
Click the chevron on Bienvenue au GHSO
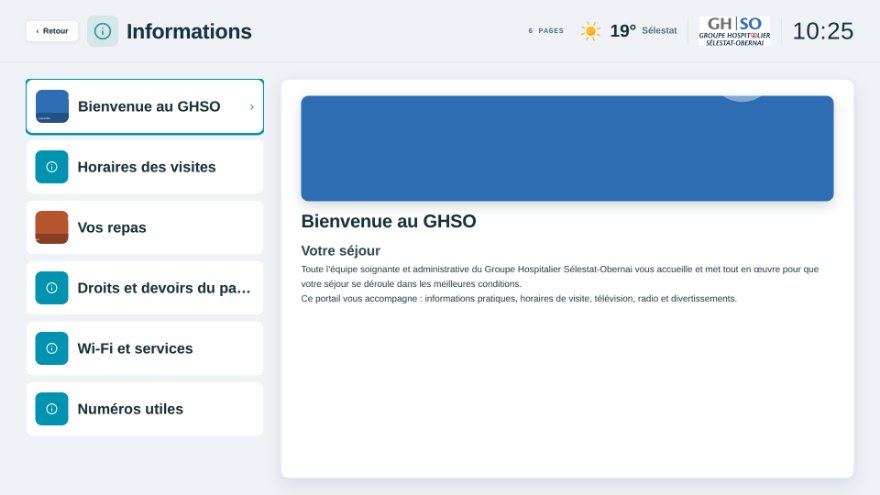click(251, 107)
